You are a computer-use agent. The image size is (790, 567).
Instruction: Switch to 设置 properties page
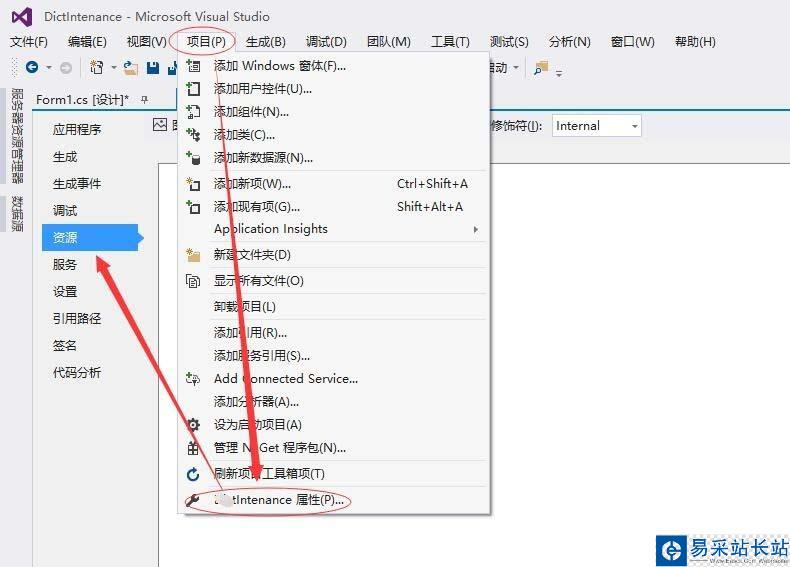pos(65,291)
